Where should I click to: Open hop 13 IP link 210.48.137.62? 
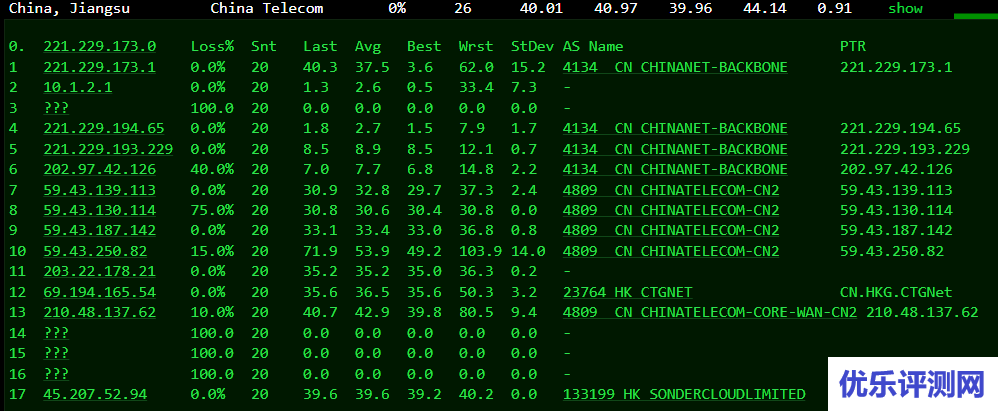[99, 312]
